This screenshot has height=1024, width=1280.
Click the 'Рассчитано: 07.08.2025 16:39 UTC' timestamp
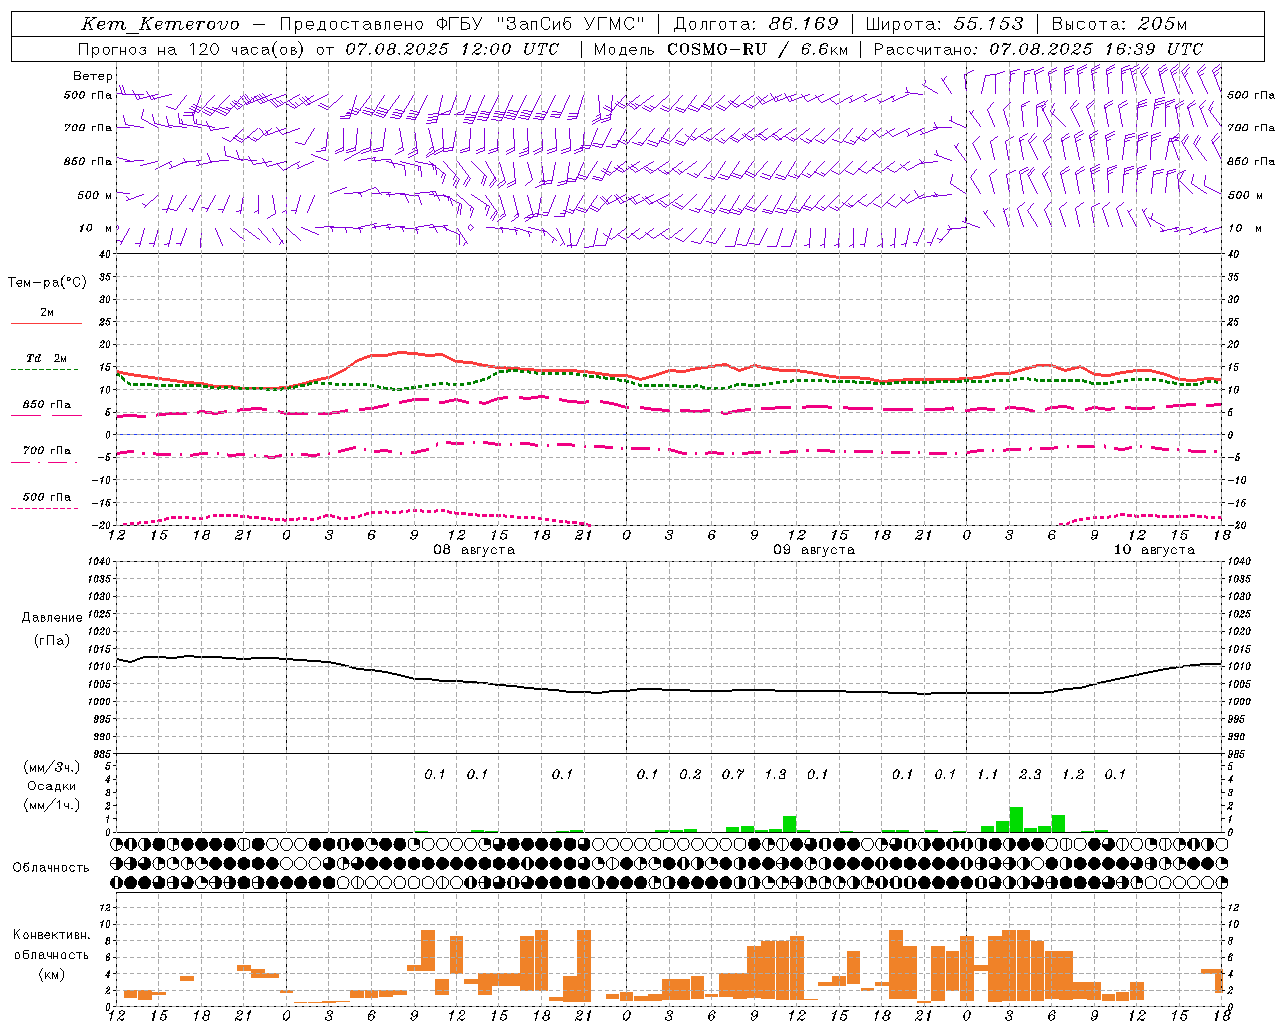[1038, 49]
